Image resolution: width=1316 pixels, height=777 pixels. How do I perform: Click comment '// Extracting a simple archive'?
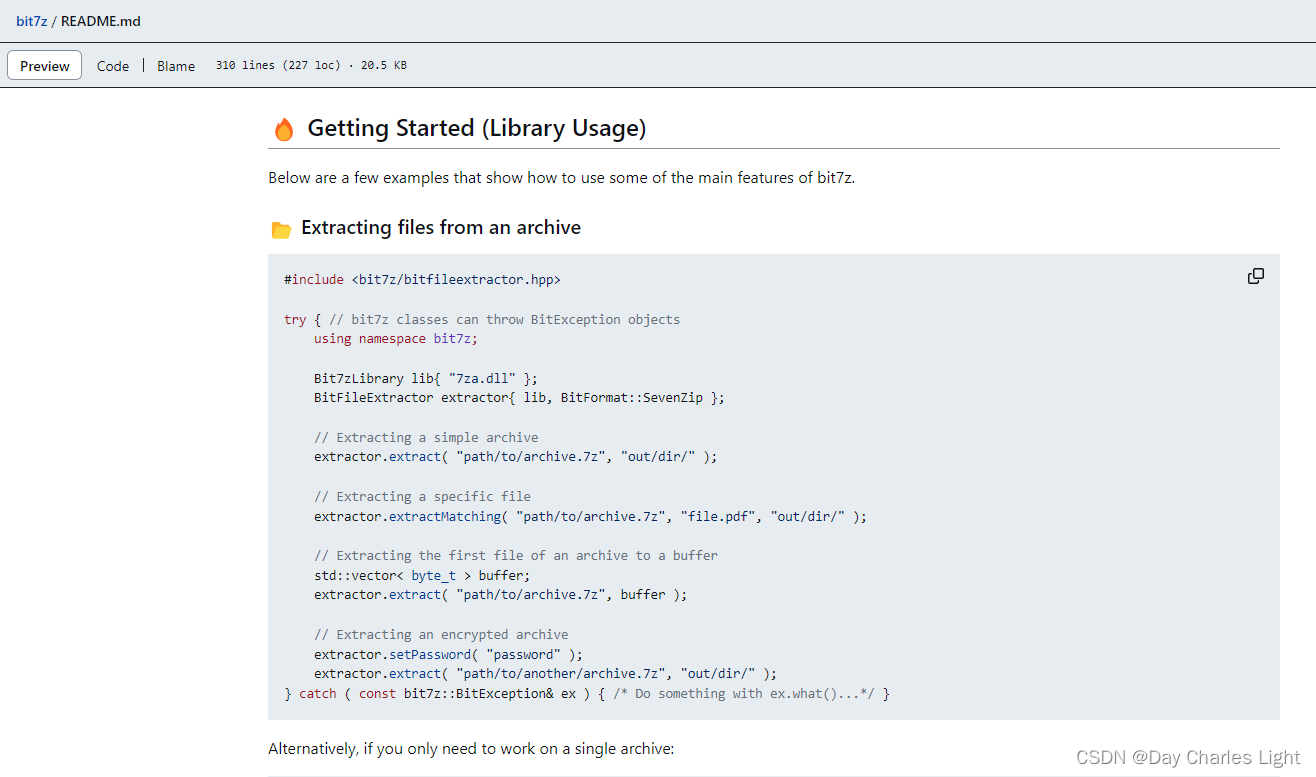click(426, 438)
